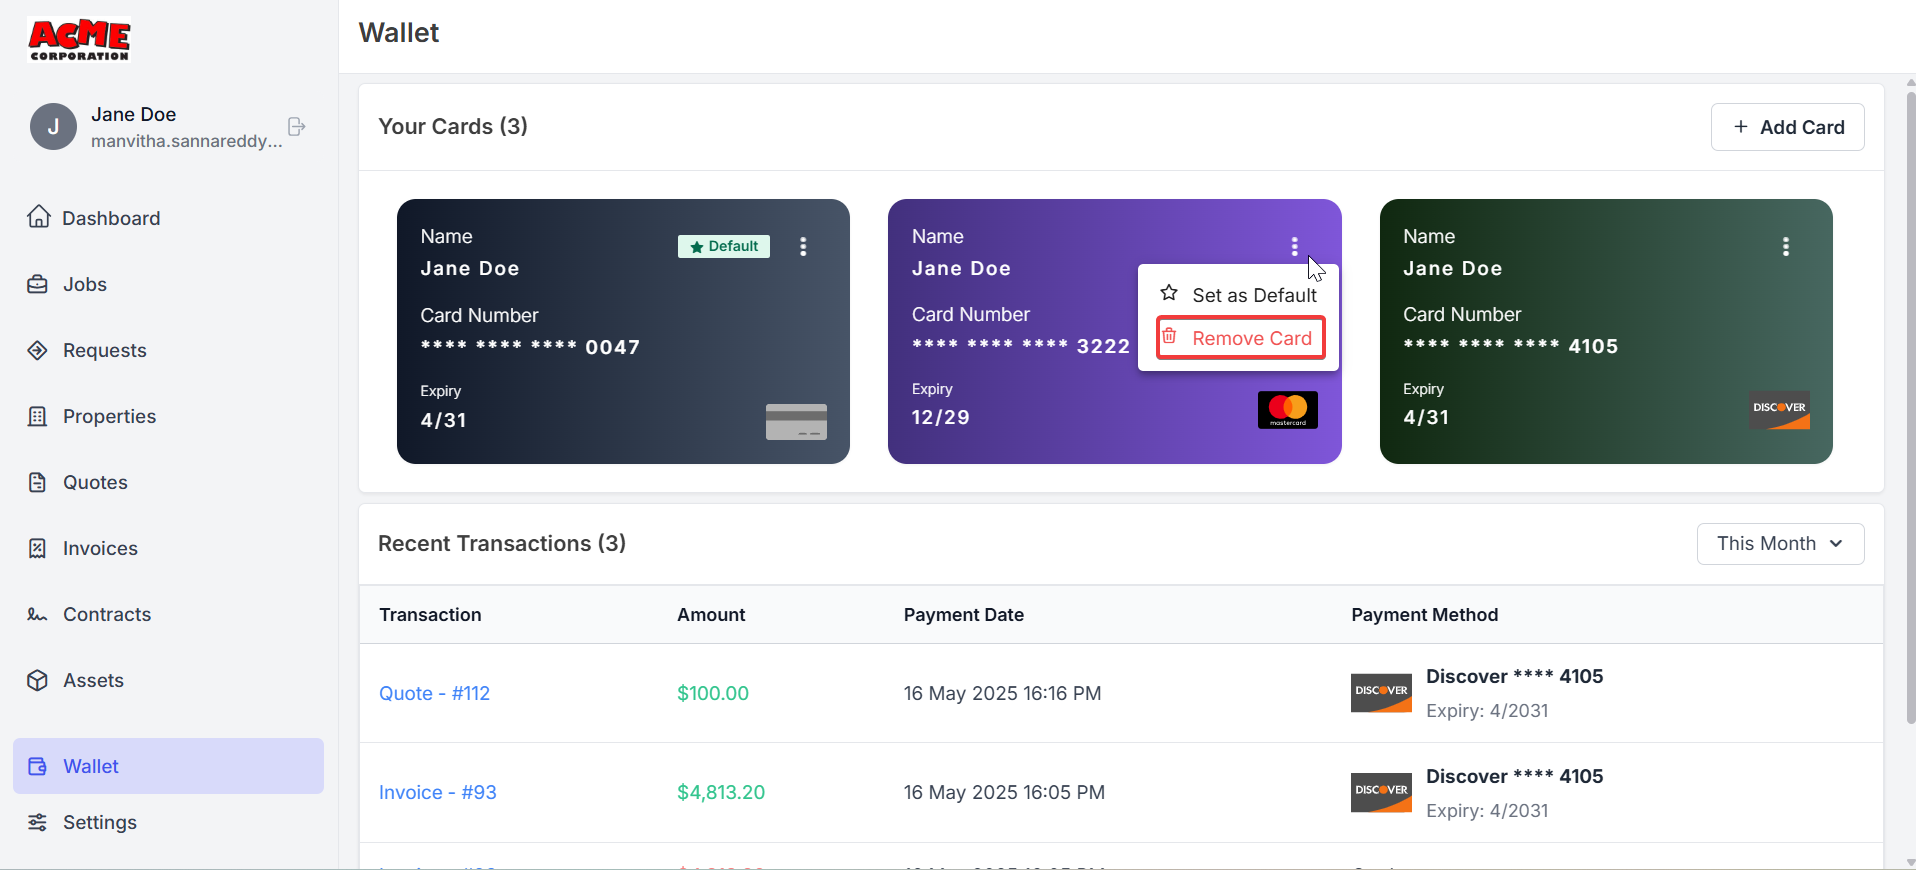
Task: Select Set as Default menu option
Action: click(x=1240, y=295)
